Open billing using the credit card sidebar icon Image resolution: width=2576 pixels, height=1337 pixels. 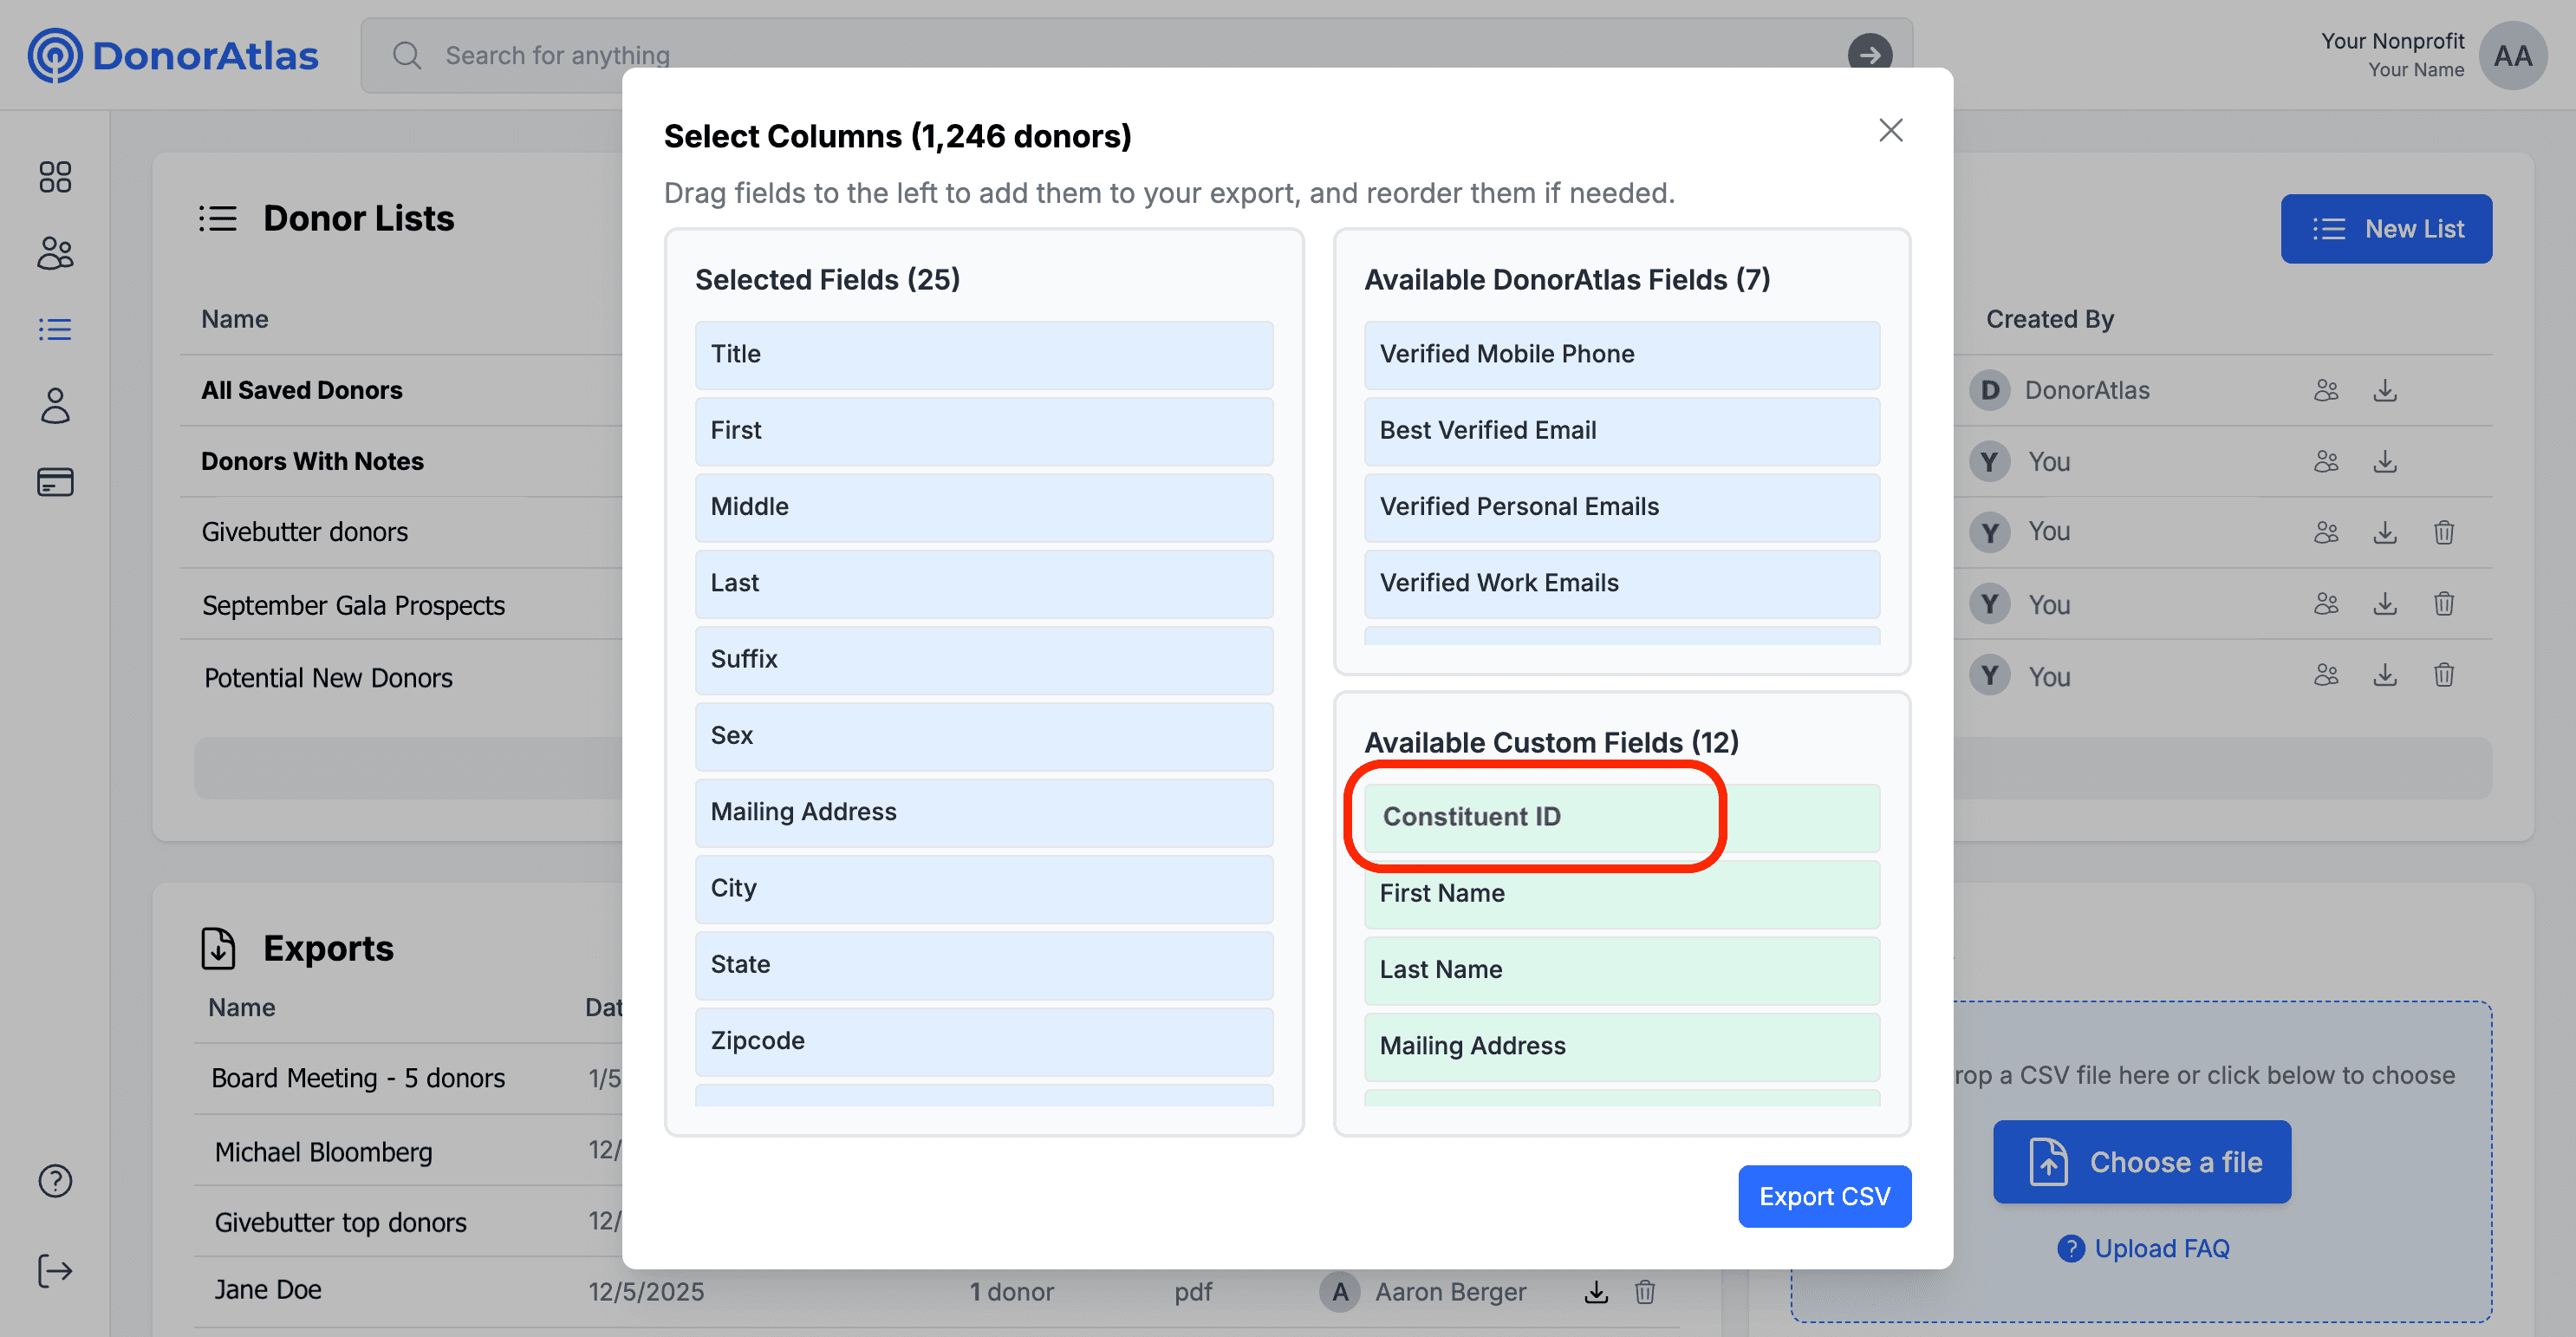[55, 482]
